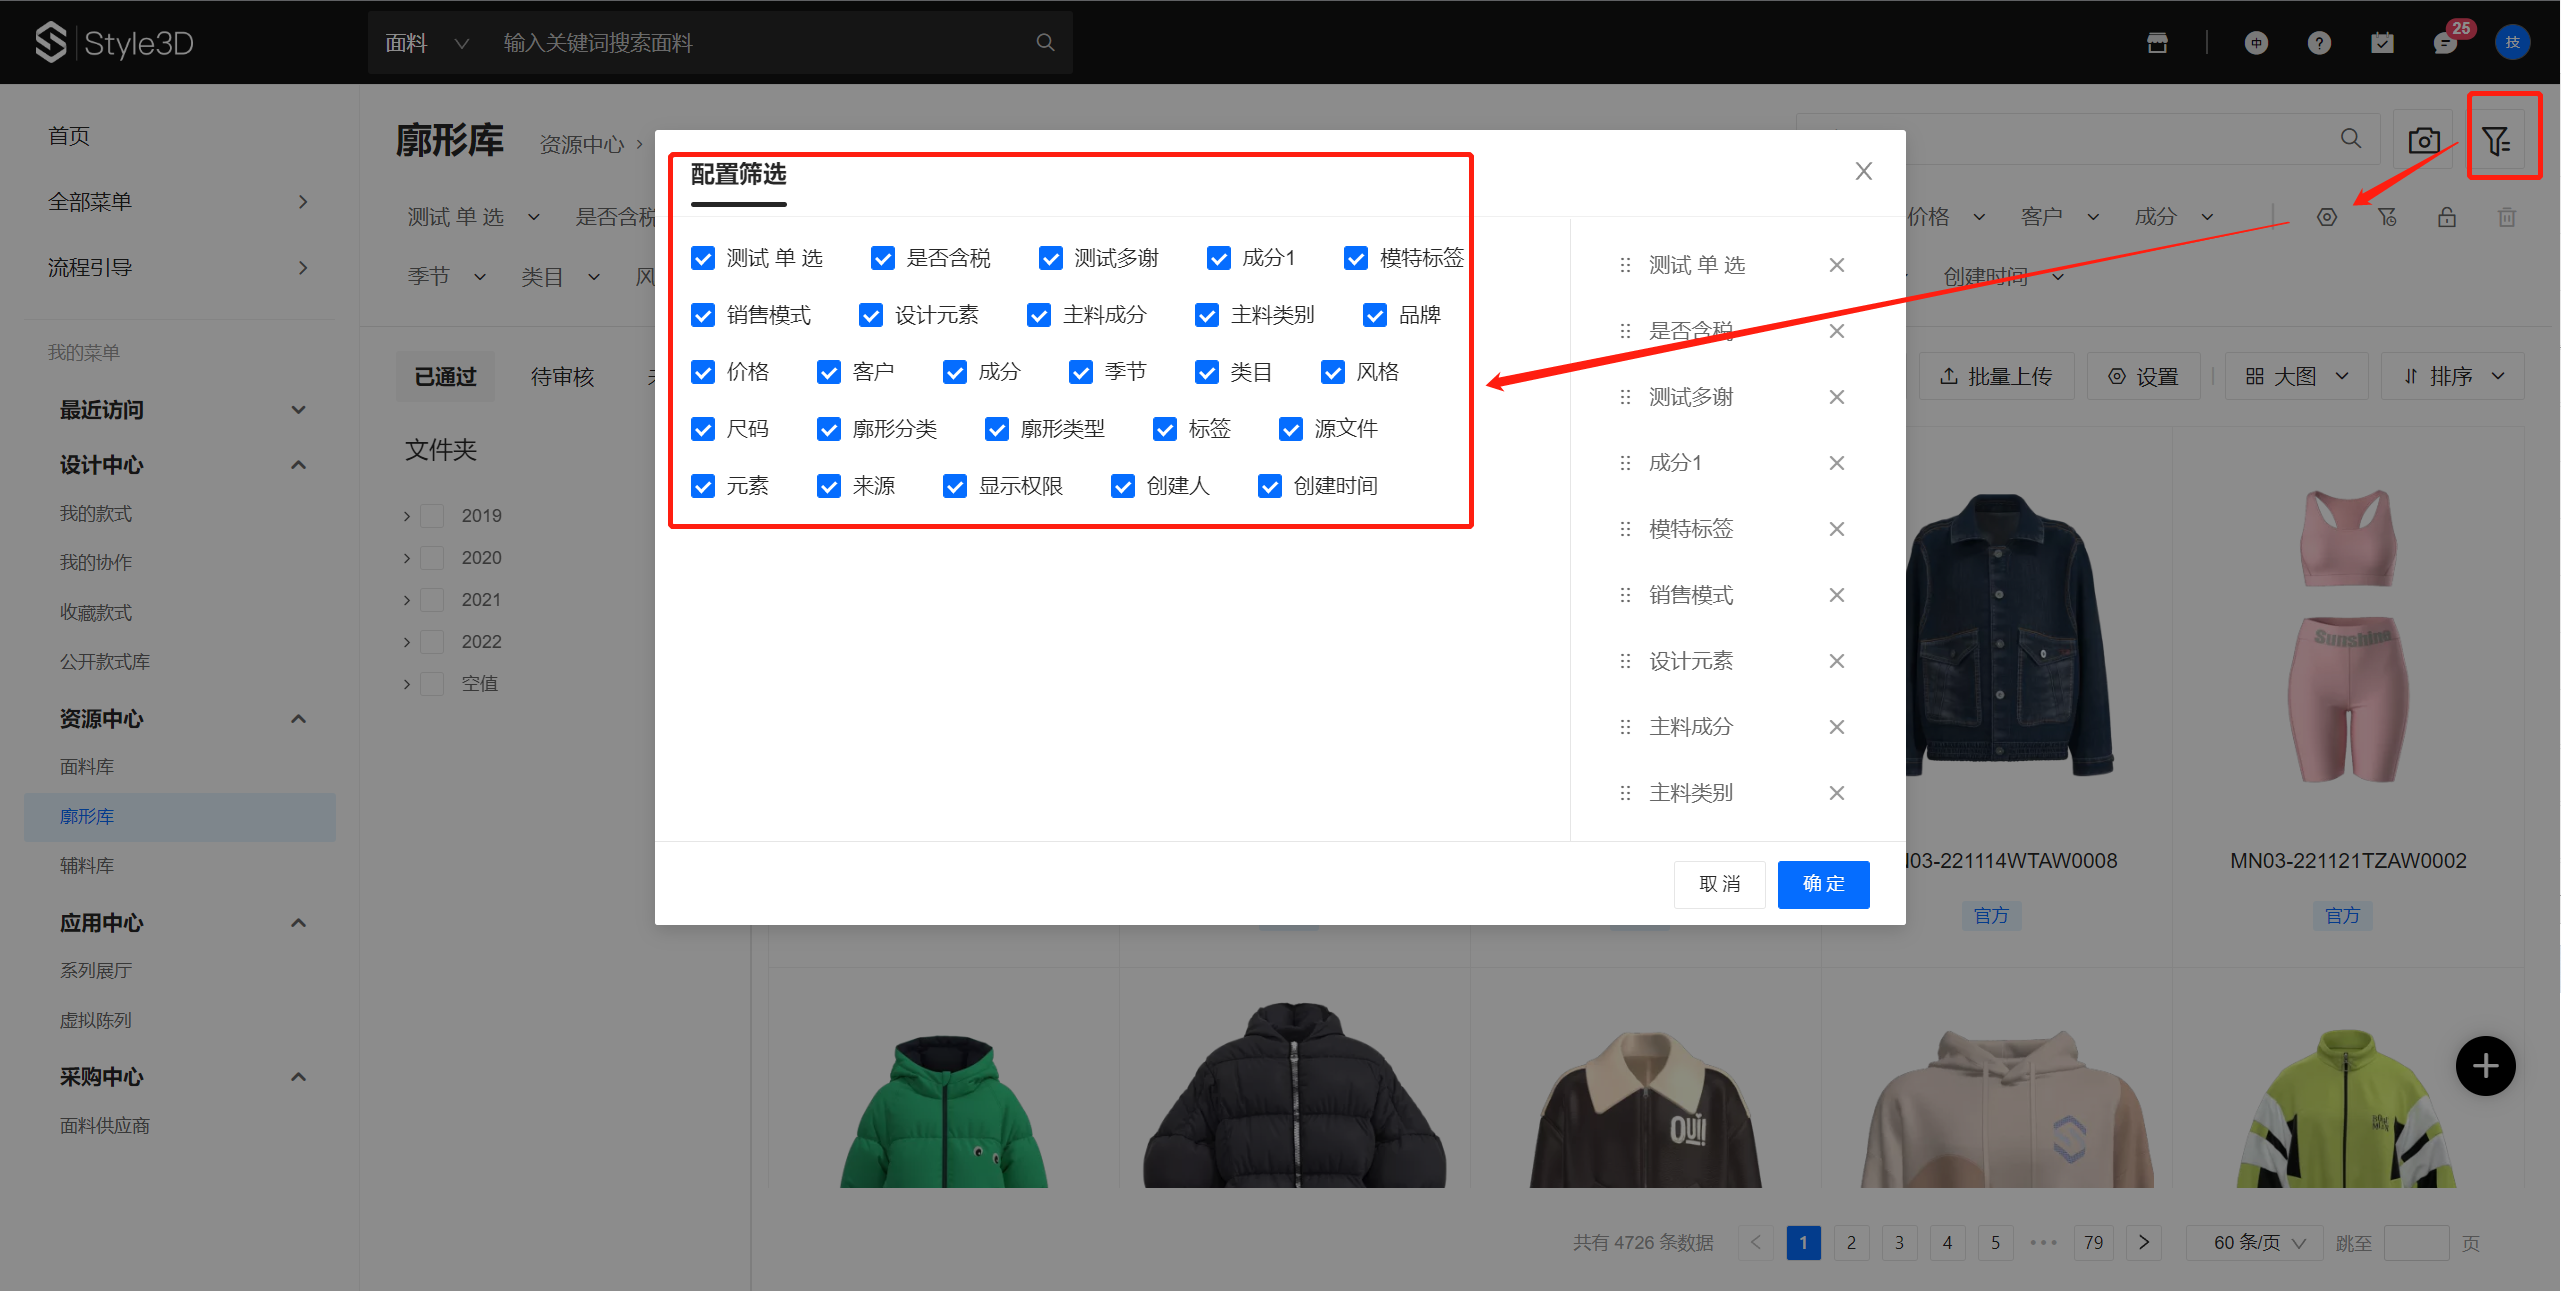Close the 配置筛选 dialog
The height and width of the screenshot is (1291, 2561).
tap(1864, 171)
